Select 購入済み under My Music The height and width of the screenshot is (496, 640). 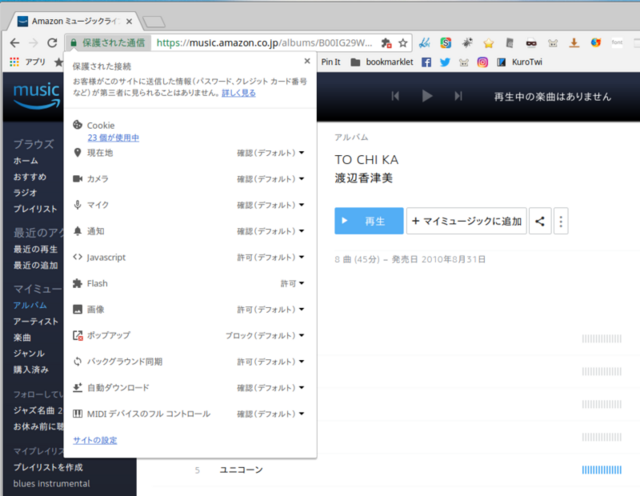click(31, 370)
